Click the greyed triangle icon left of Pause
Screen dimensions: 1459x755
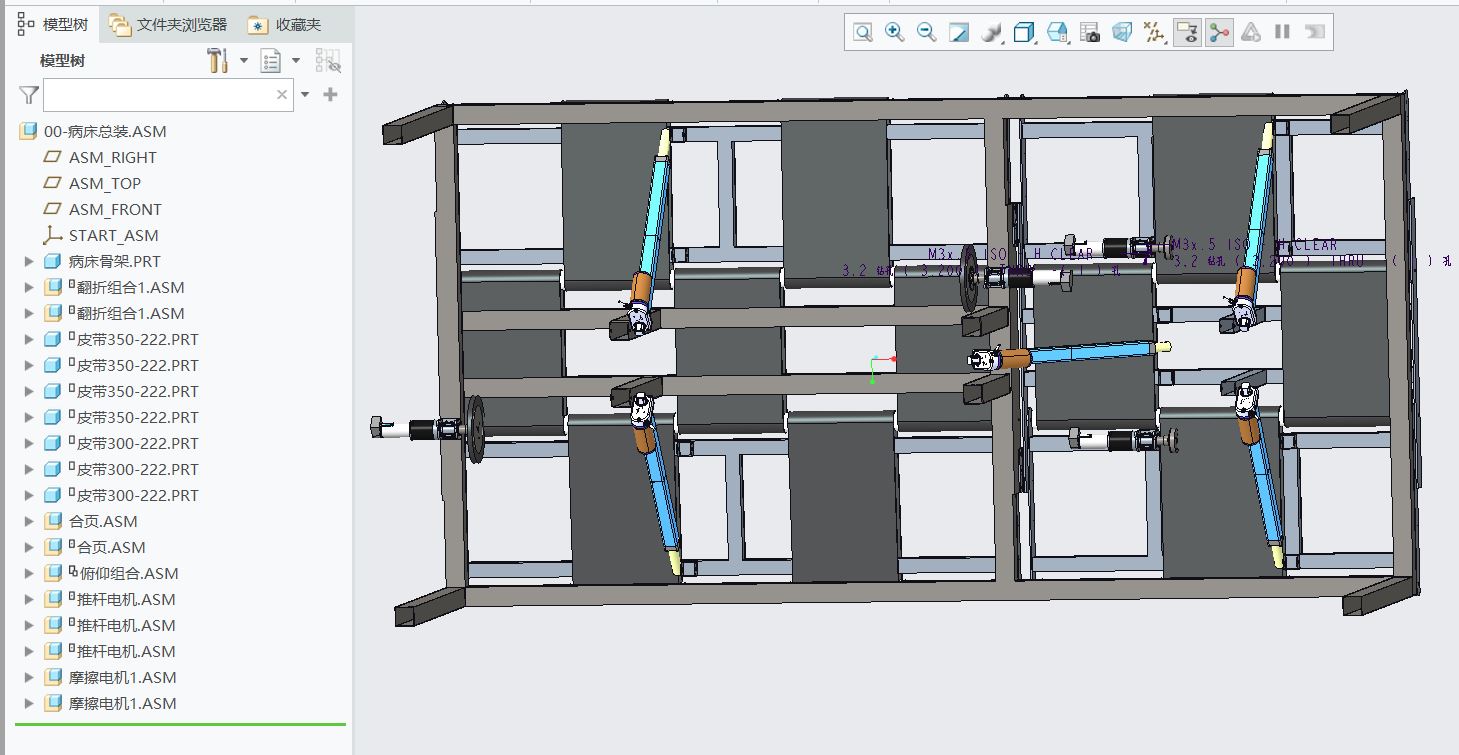(1251, 33)
